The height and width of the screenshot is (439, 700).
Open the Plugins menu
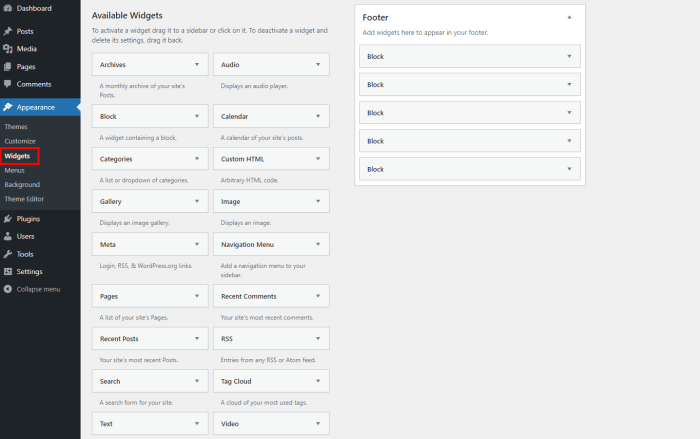[x=28, y=219]
